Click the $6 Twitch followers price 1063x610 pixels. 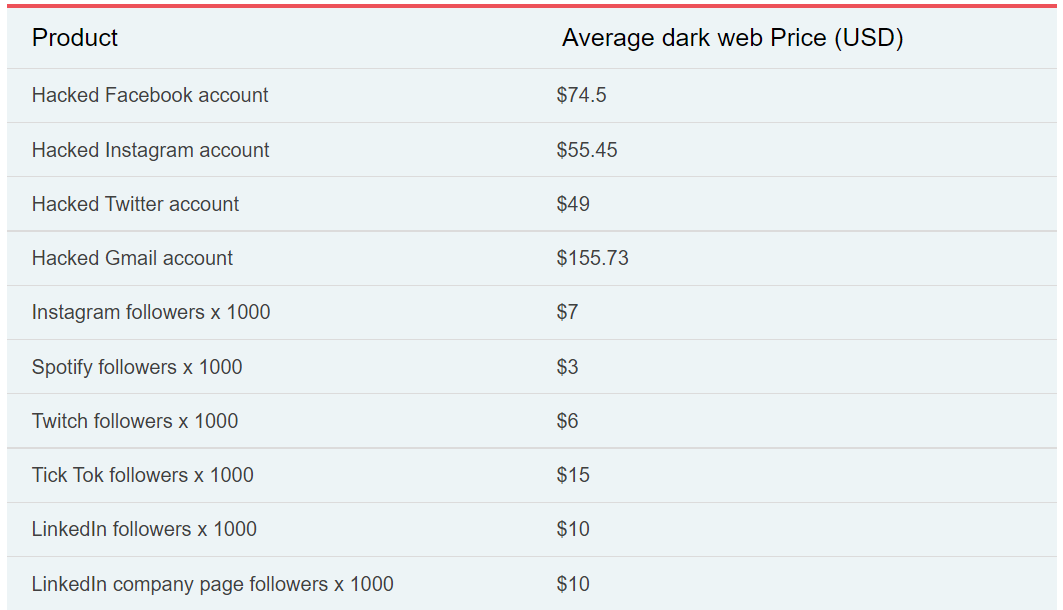pos(567,421)
